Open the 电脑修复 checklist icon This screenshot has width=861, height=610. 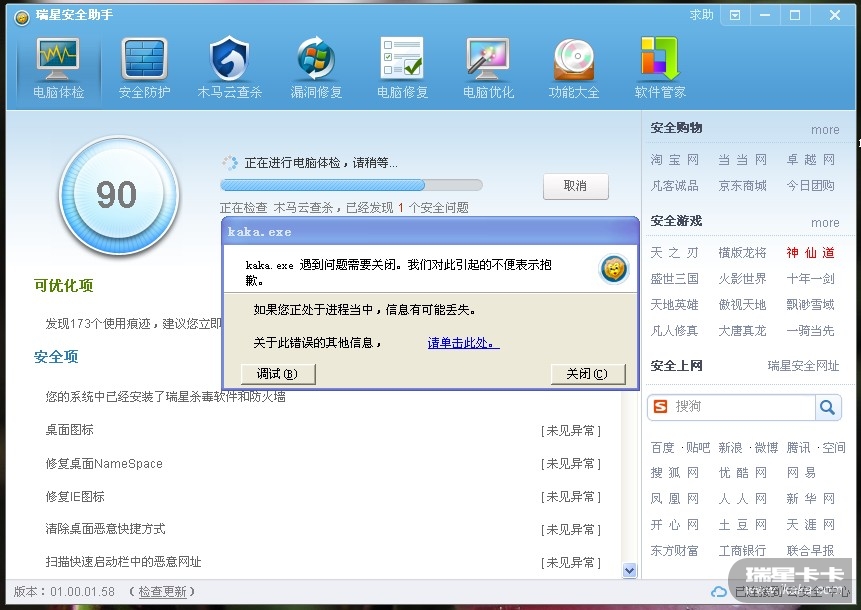pyautogui.click(x=402, y=58)
